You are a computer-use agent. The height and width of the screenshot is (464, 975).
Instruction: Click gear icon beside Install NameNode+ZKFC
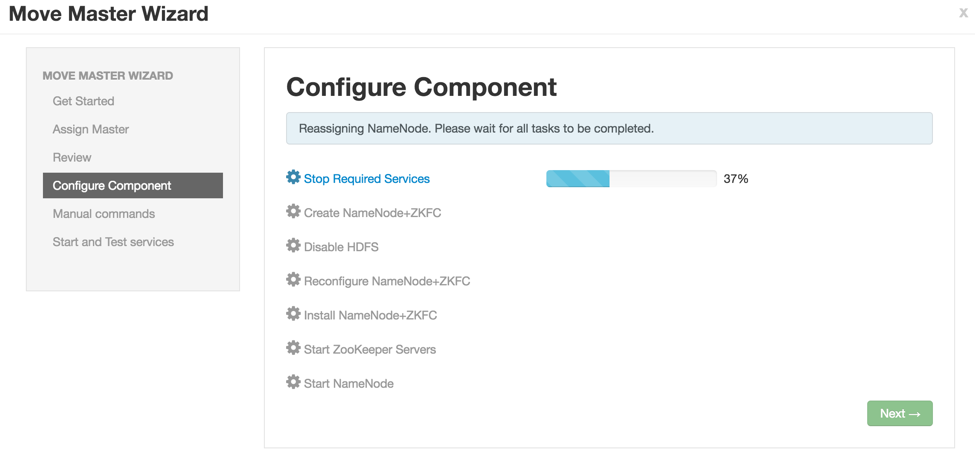[293, 314]
